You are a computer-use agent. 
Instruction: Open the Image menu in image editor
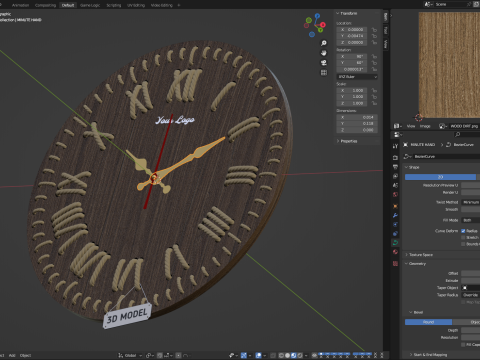point(425,126)
